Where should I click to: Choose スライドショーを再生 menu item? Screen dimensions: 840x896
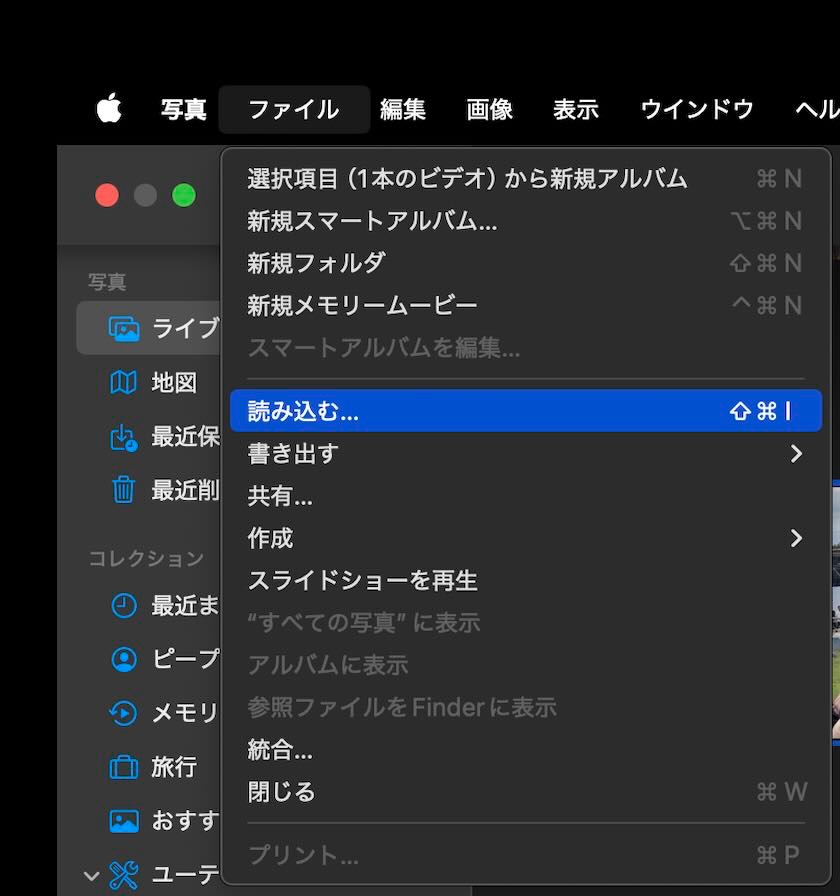tap(526, 581)
